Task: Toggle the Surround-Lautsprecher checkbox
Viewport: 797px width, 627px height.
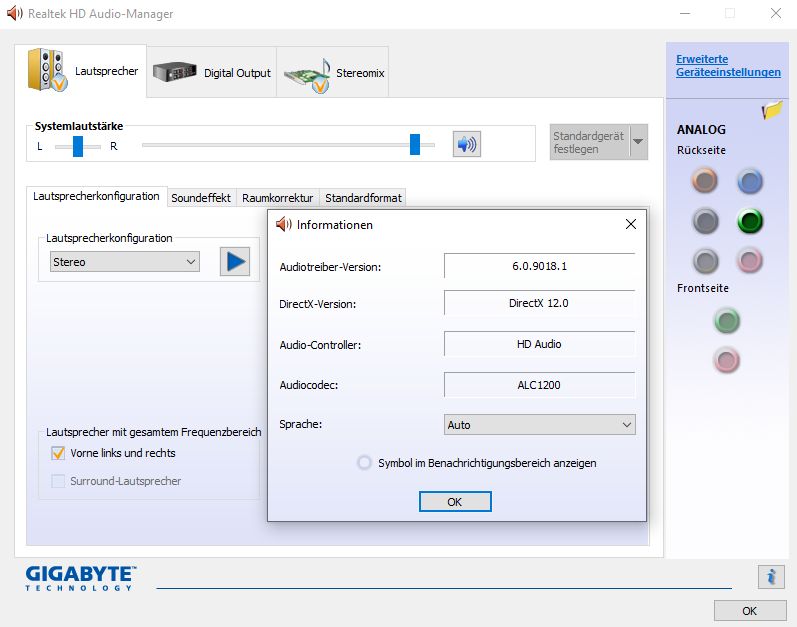Action: (58, 481)
